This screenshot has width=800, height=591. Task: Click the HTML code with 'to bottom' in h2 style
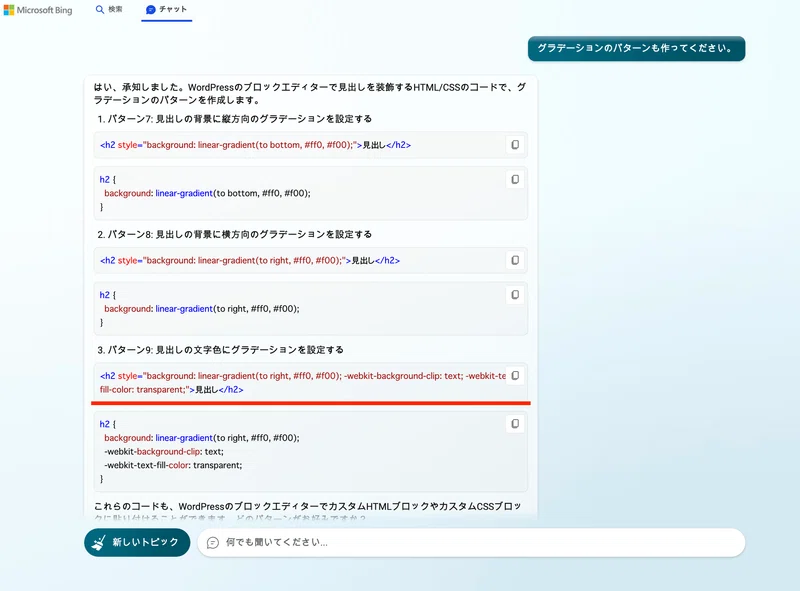[256, 145]
